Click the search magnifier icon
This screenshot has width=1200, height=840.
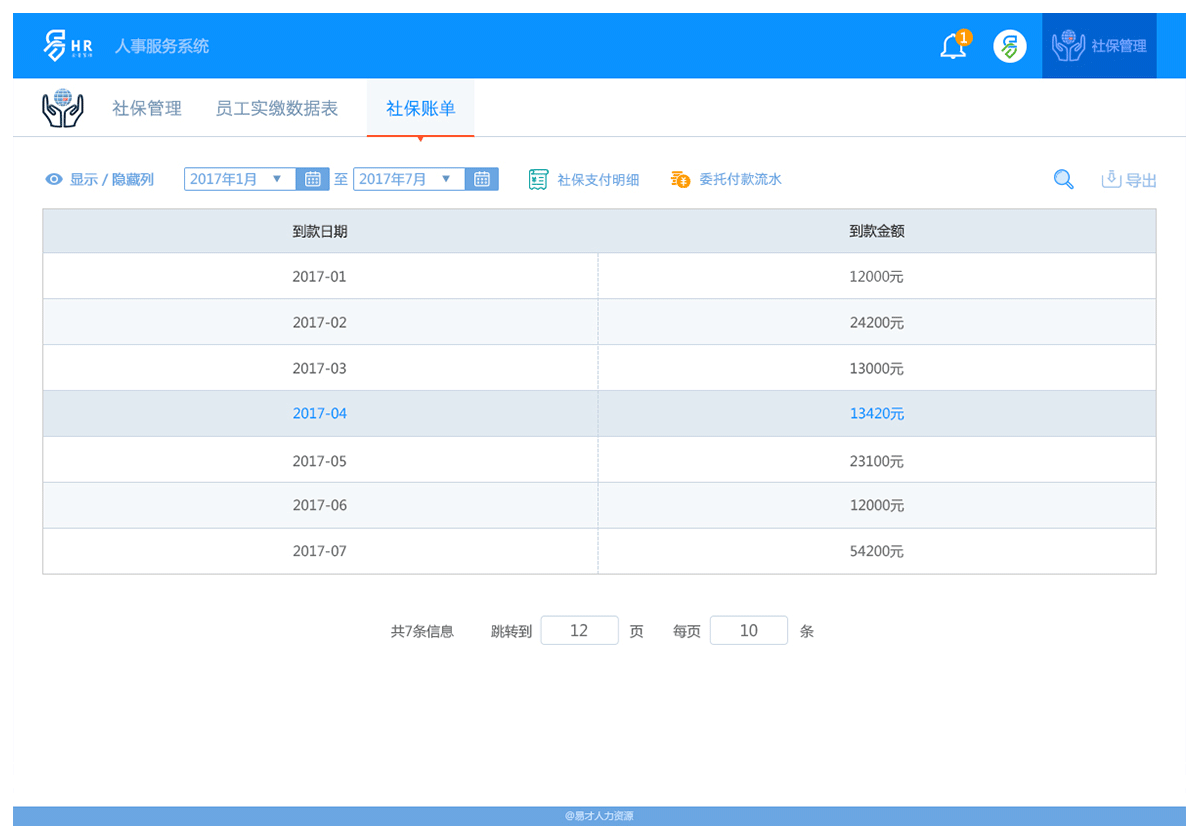pos(1064,180)
